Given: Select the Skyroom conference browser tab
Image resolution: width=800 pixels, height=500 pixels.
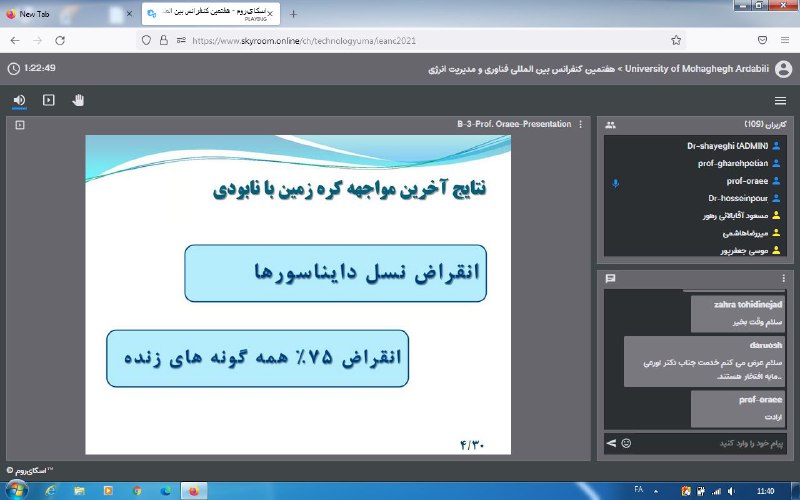Looking at the screenshot, I should pyautogui.click(x=211, y=14).
